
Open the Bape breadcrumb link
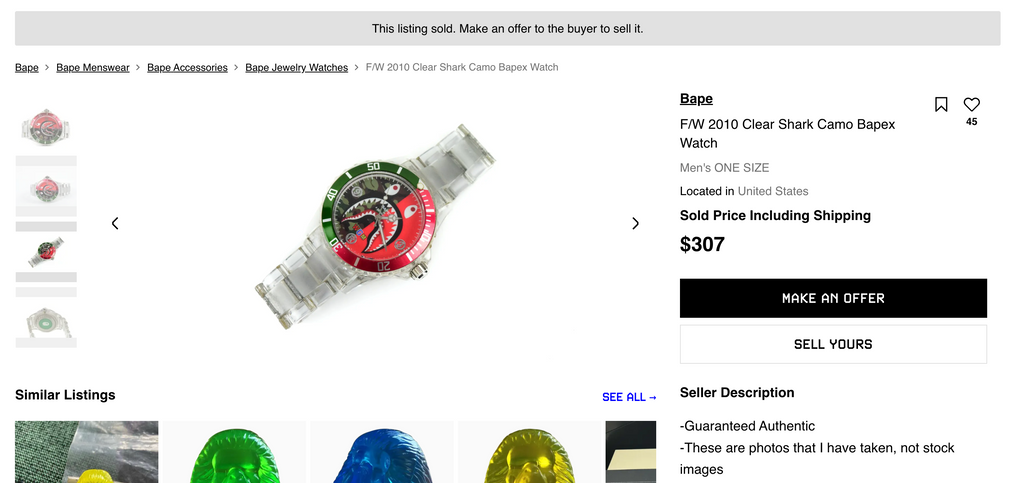coord(27,67)
